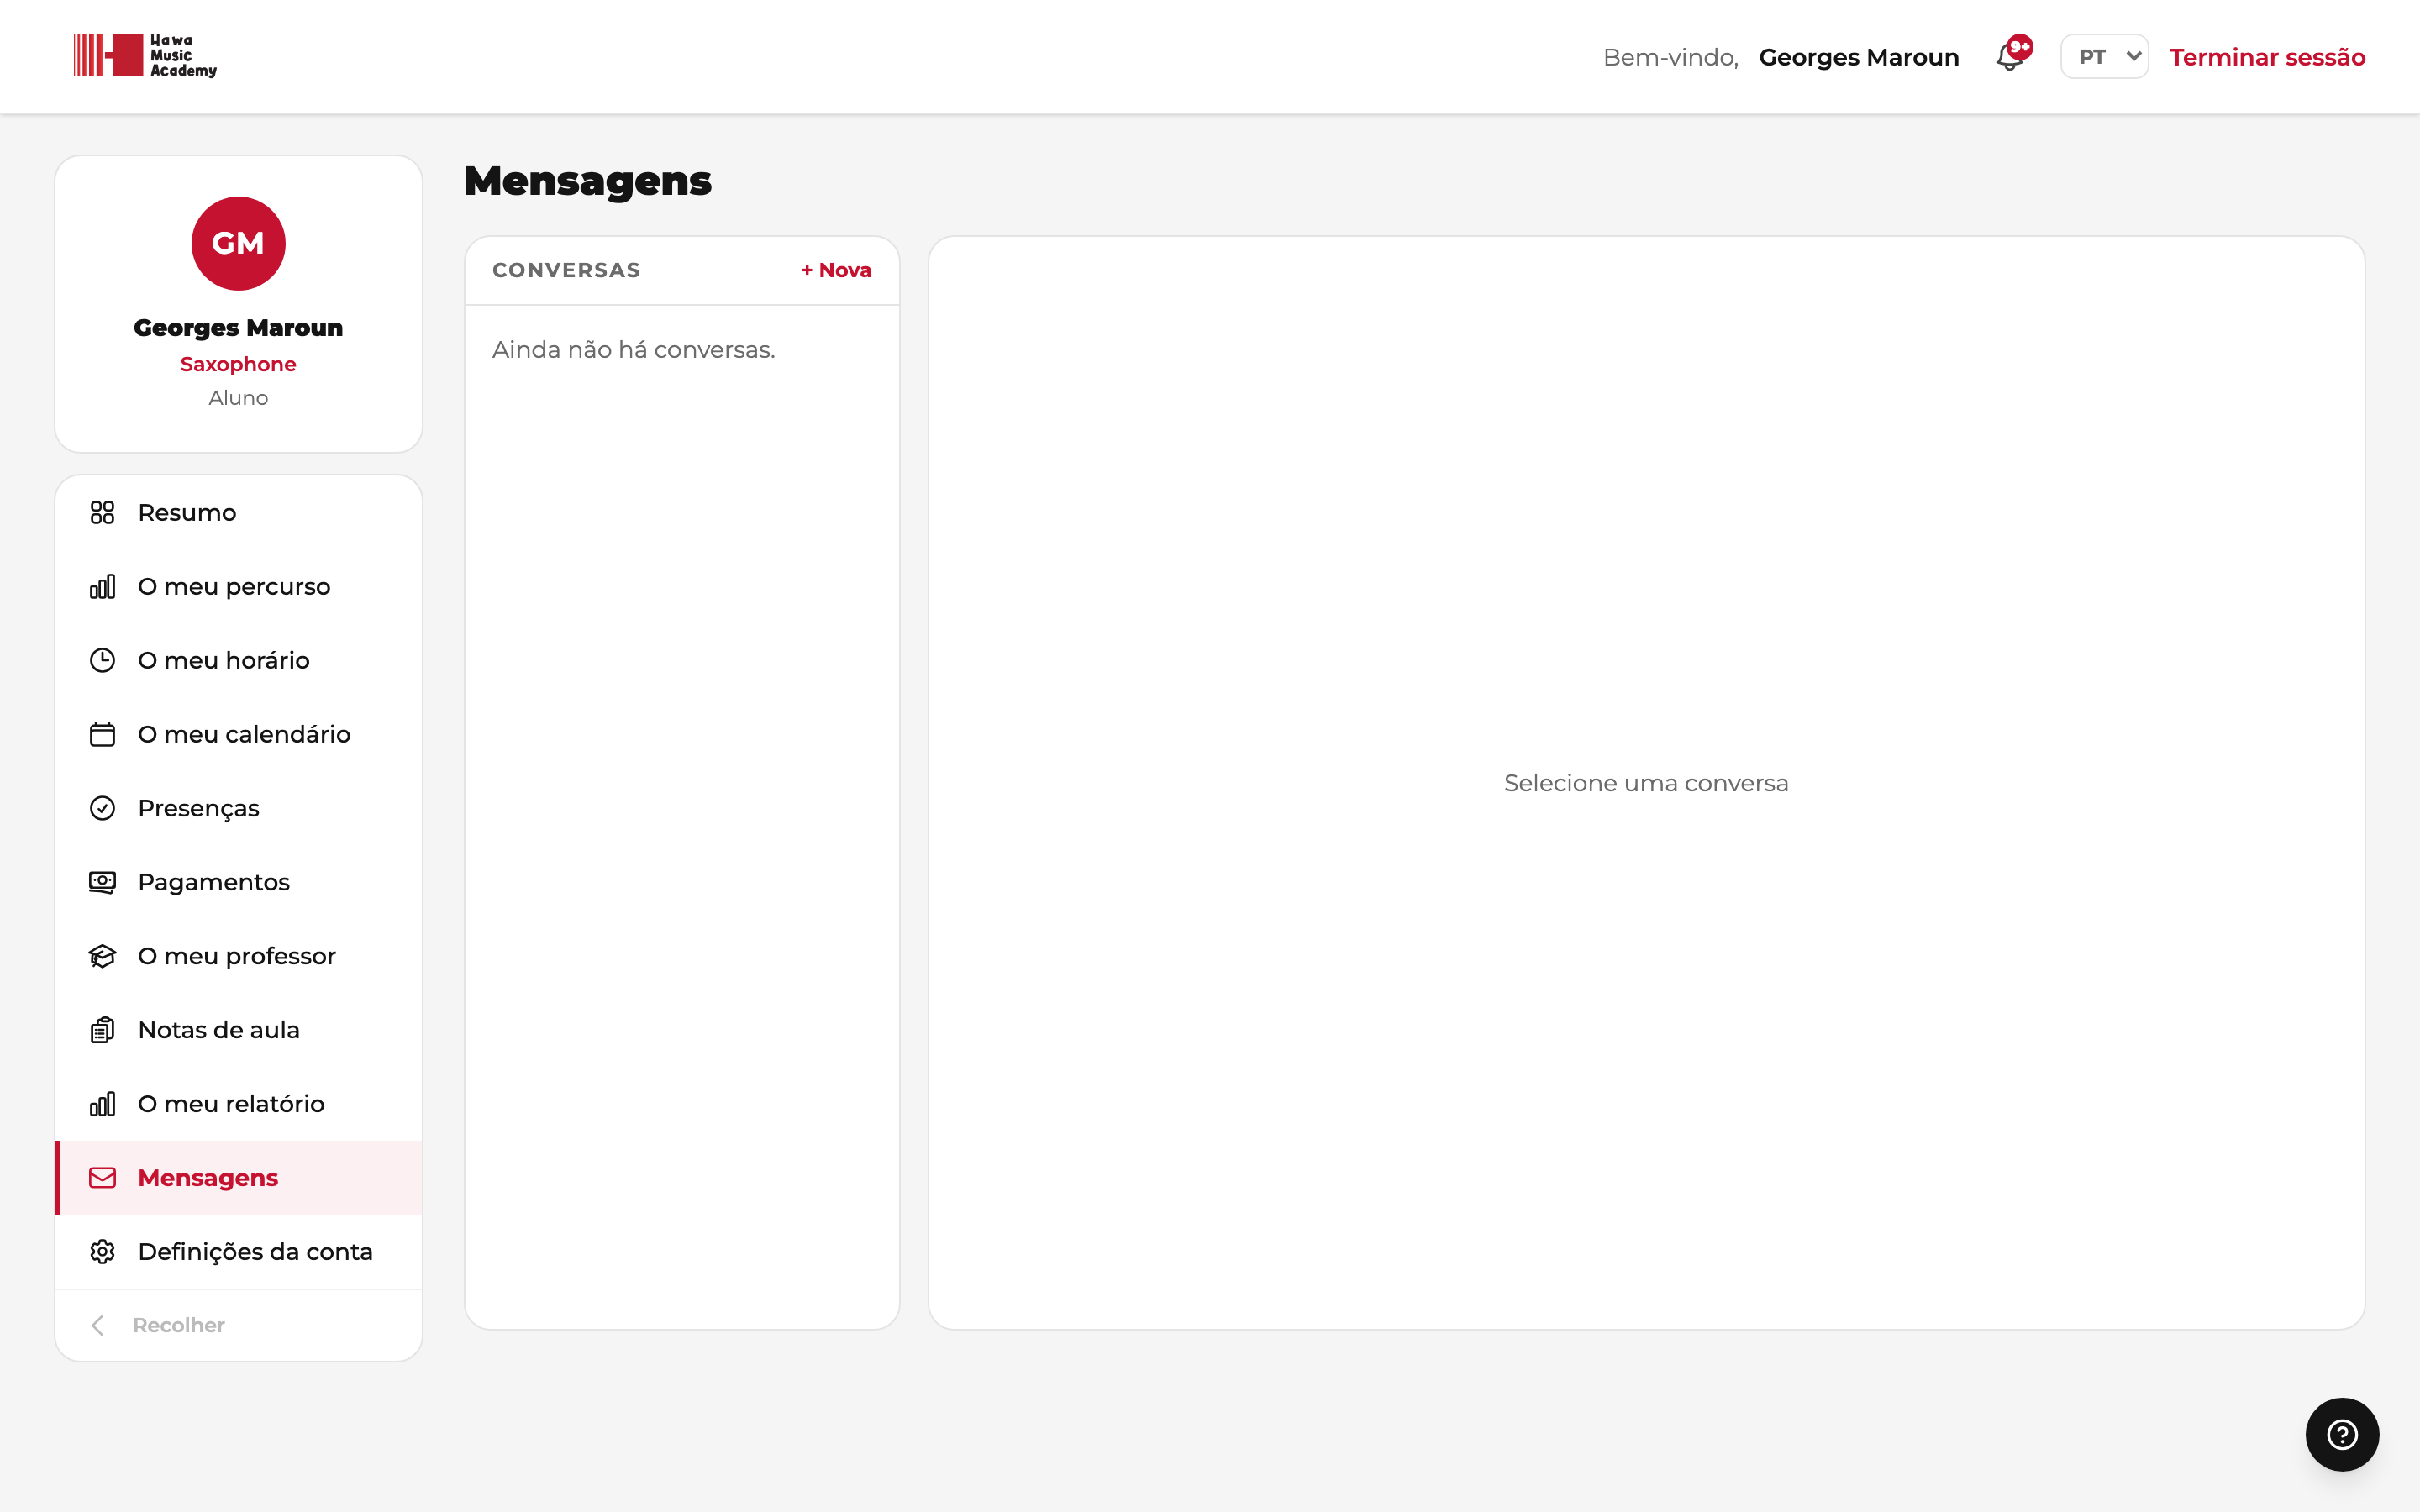Image resolution: width=2420 pixels, height=1512 pixels.
Task: Go to Resumo in the sidebar
Action: click(239, 513)
